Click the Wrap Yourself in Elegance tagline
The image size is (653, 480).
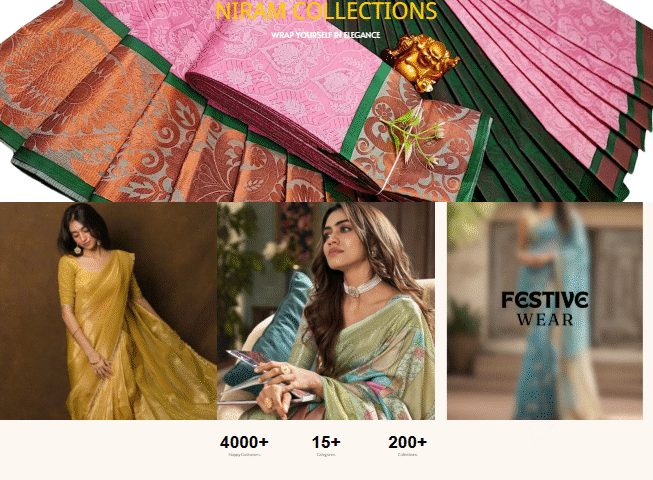325,35
